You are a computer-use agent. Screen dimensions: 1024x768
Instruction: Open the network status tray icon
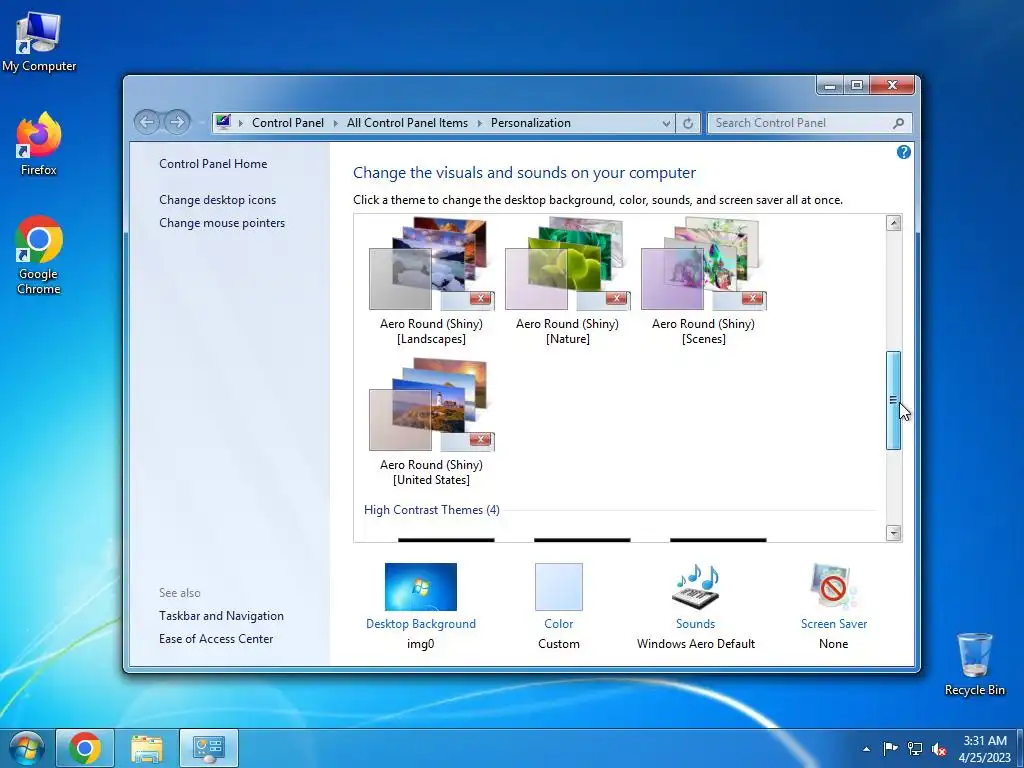point(915,749)
